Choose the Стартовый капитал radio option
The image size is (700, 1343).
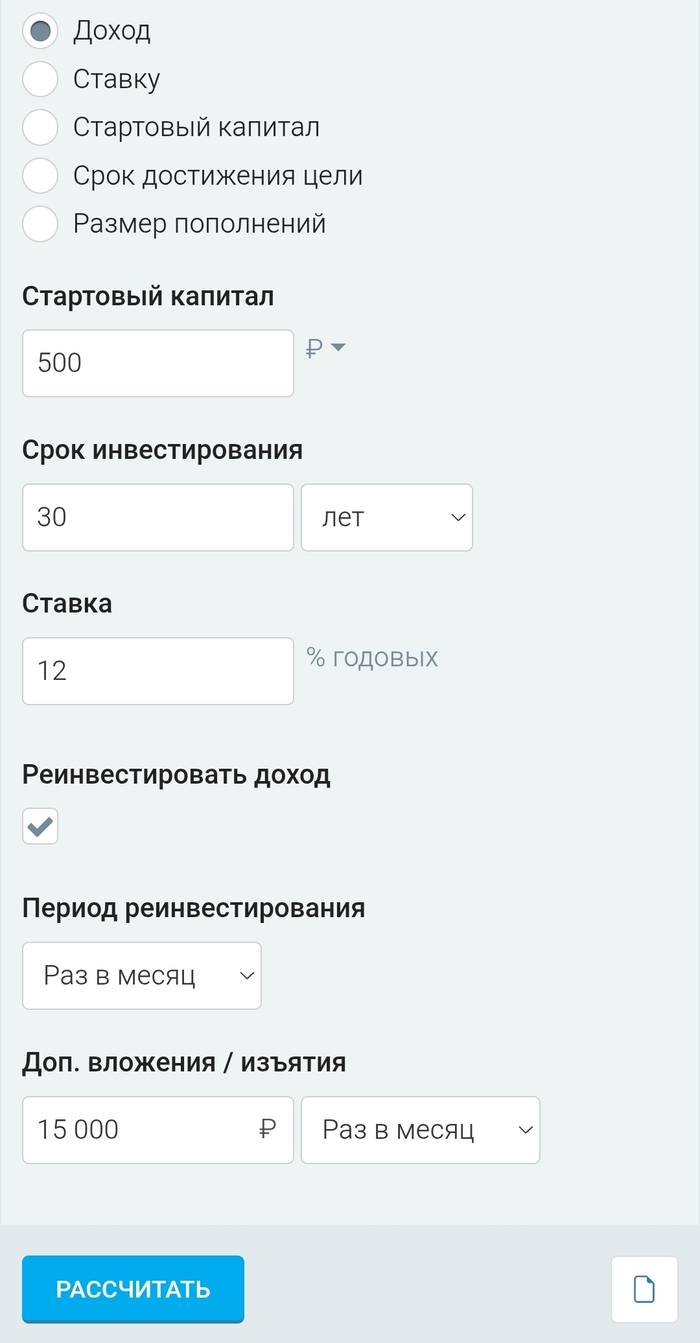click(40, 128)
